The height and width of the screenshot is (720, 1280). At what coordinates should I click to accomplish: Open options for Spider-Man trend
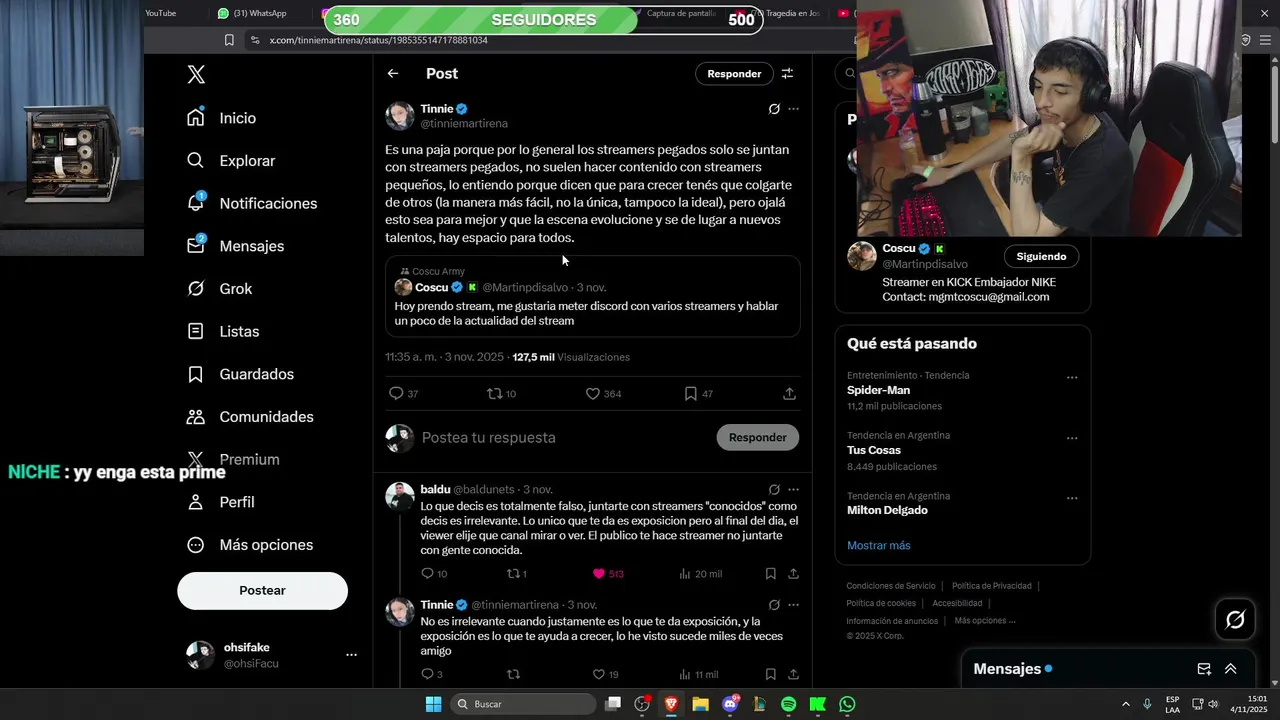(x=1072, y=378)
